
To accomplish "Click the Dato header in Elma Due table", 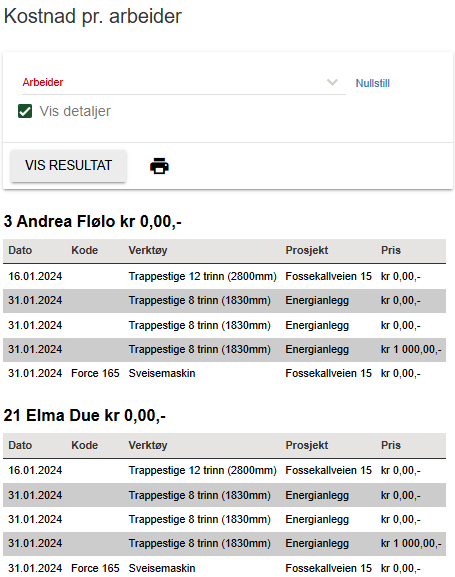I will [x=20, y=445].
